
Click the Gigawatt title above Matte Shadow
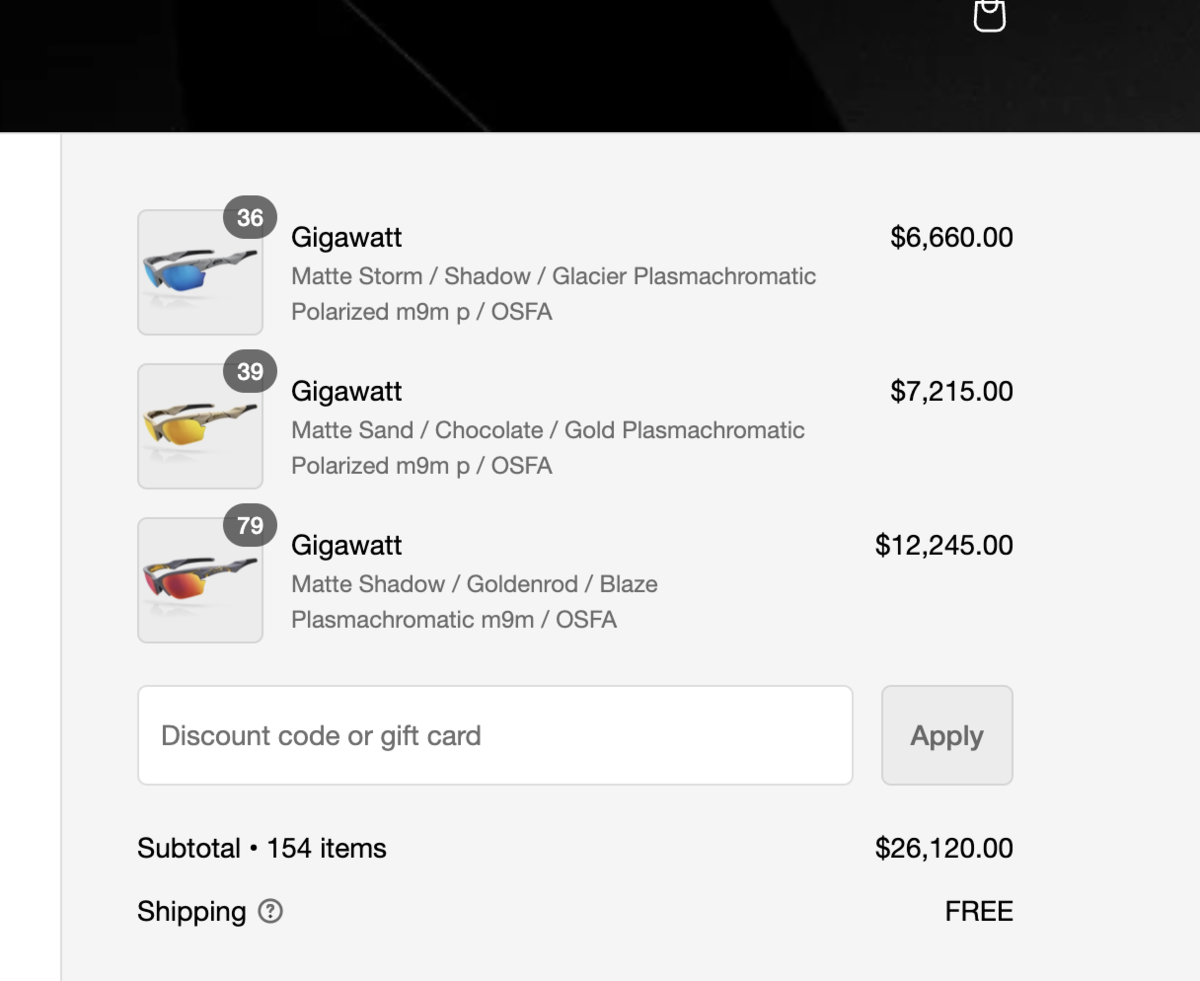(x=346, y=546)
